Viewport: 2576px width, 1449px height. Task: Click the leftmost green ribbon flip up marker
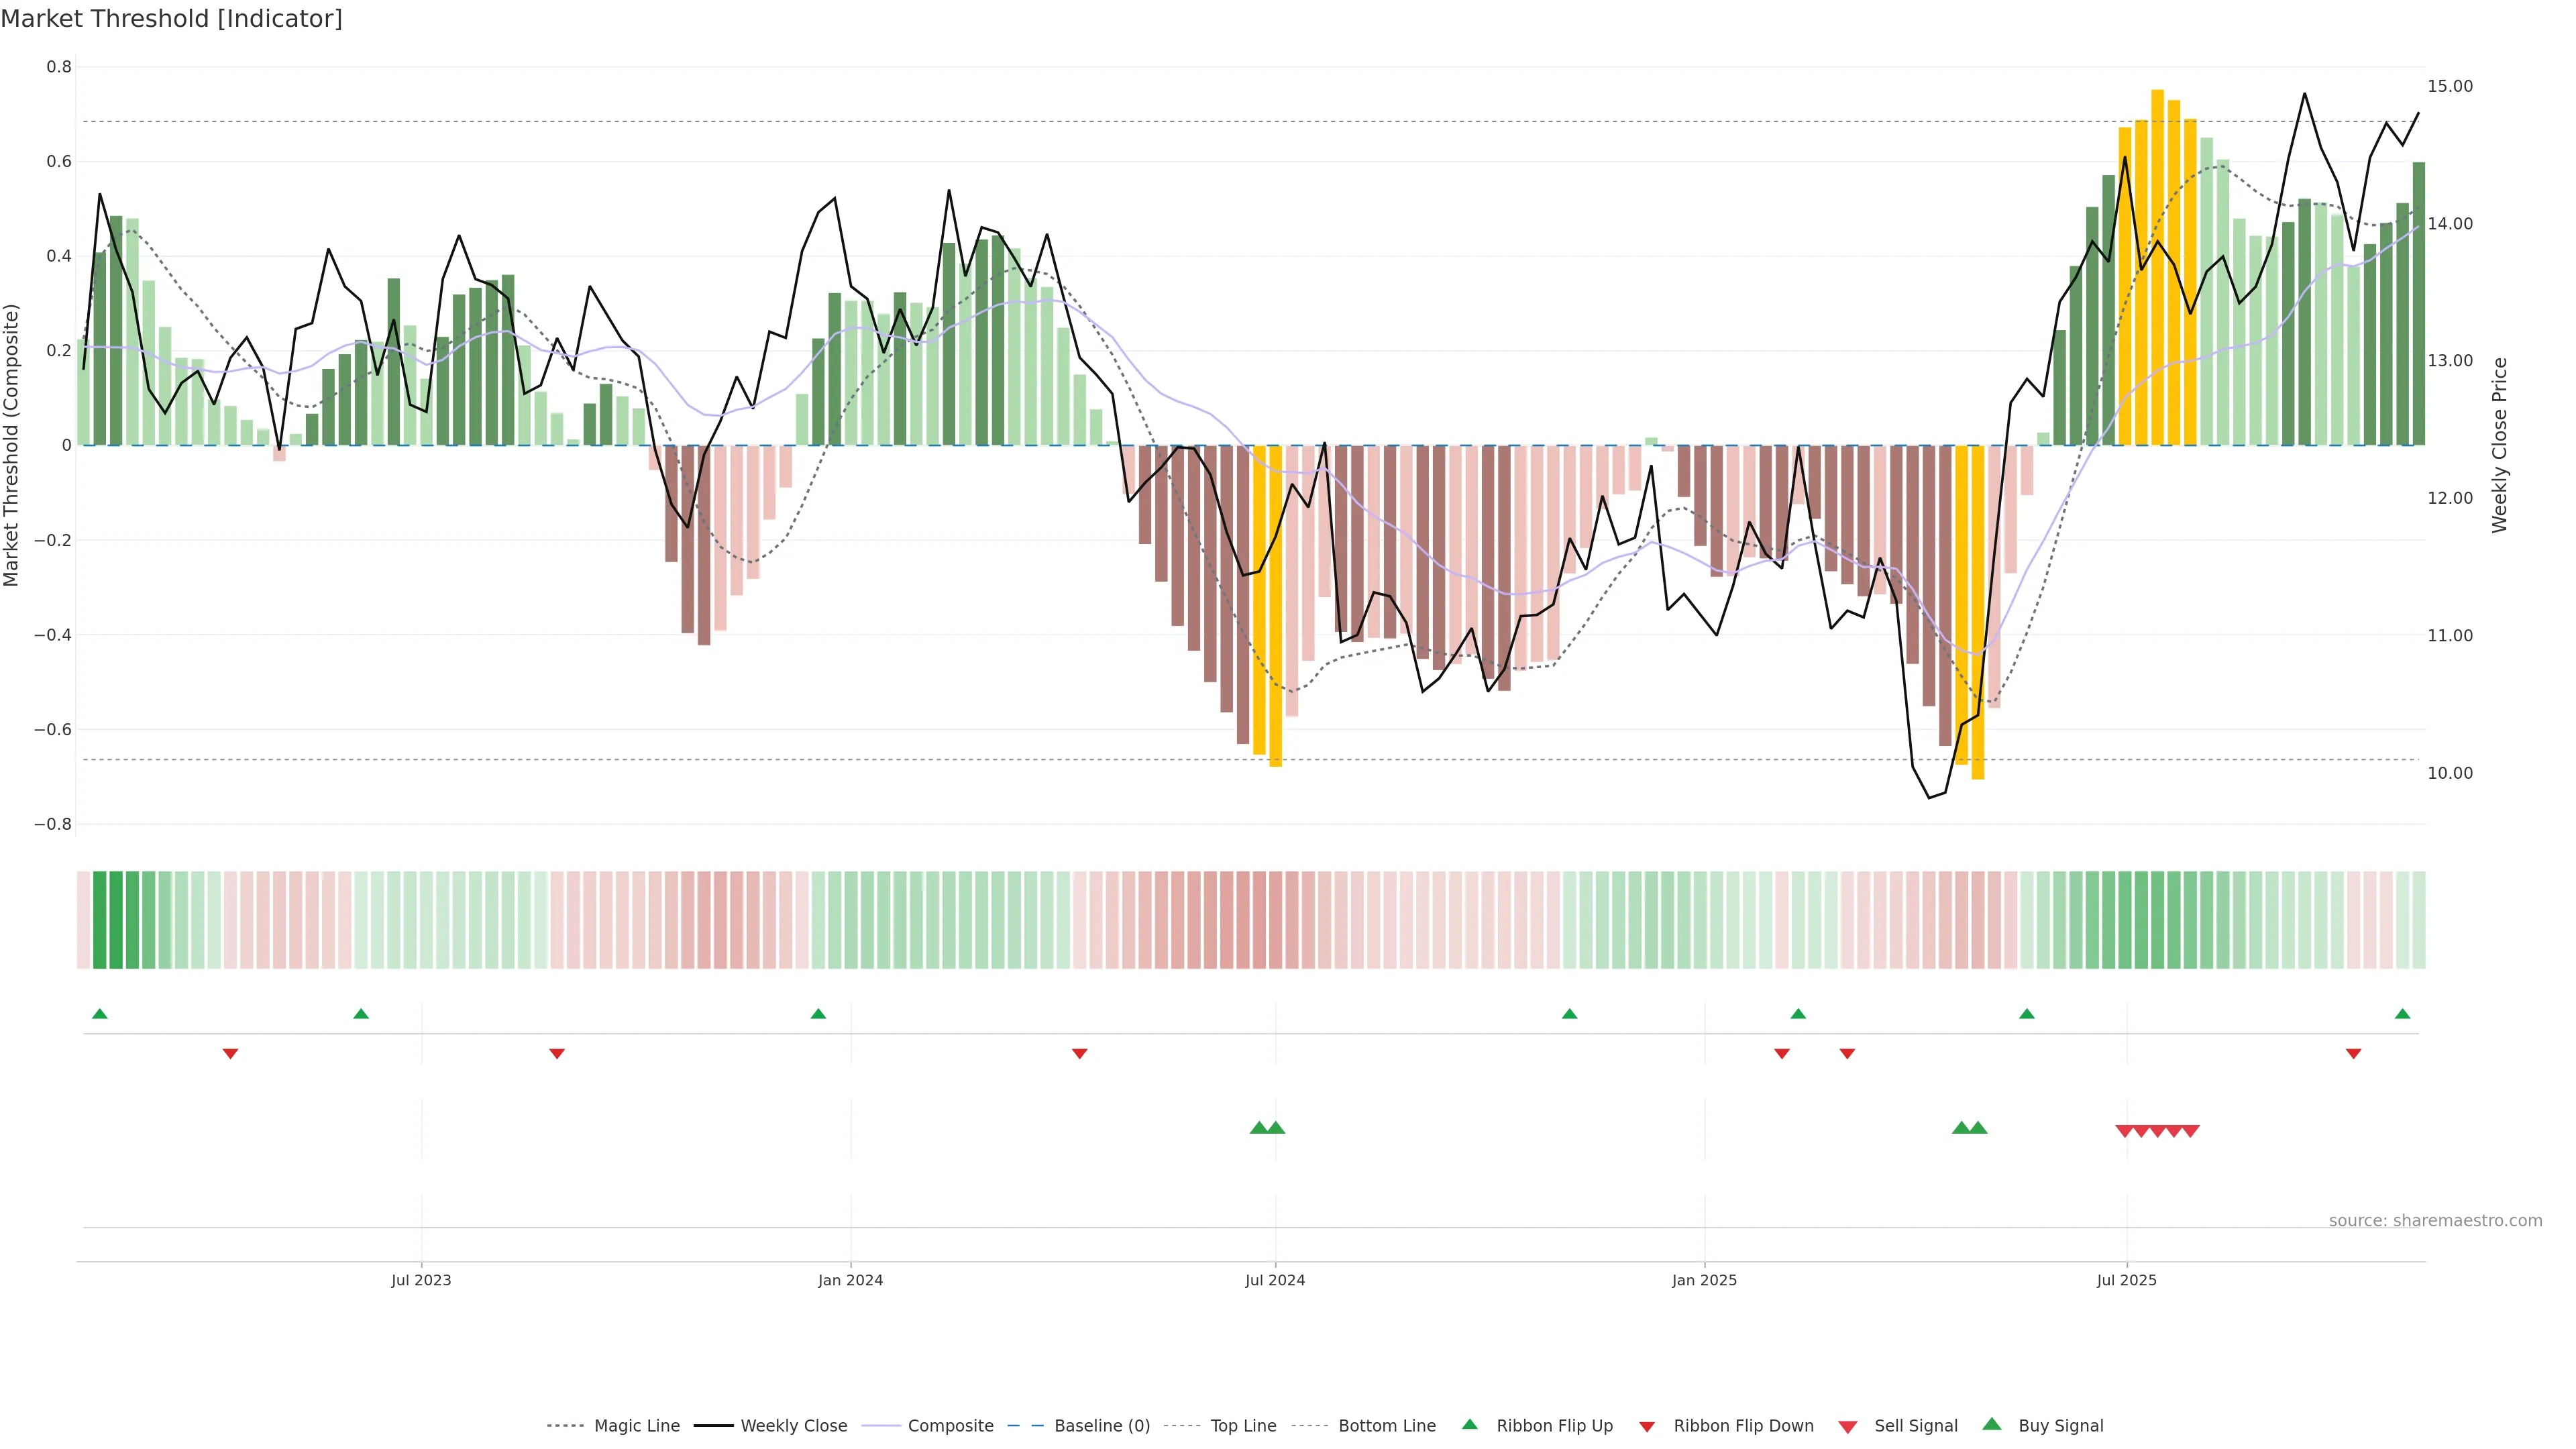(x=99, y=1014)
